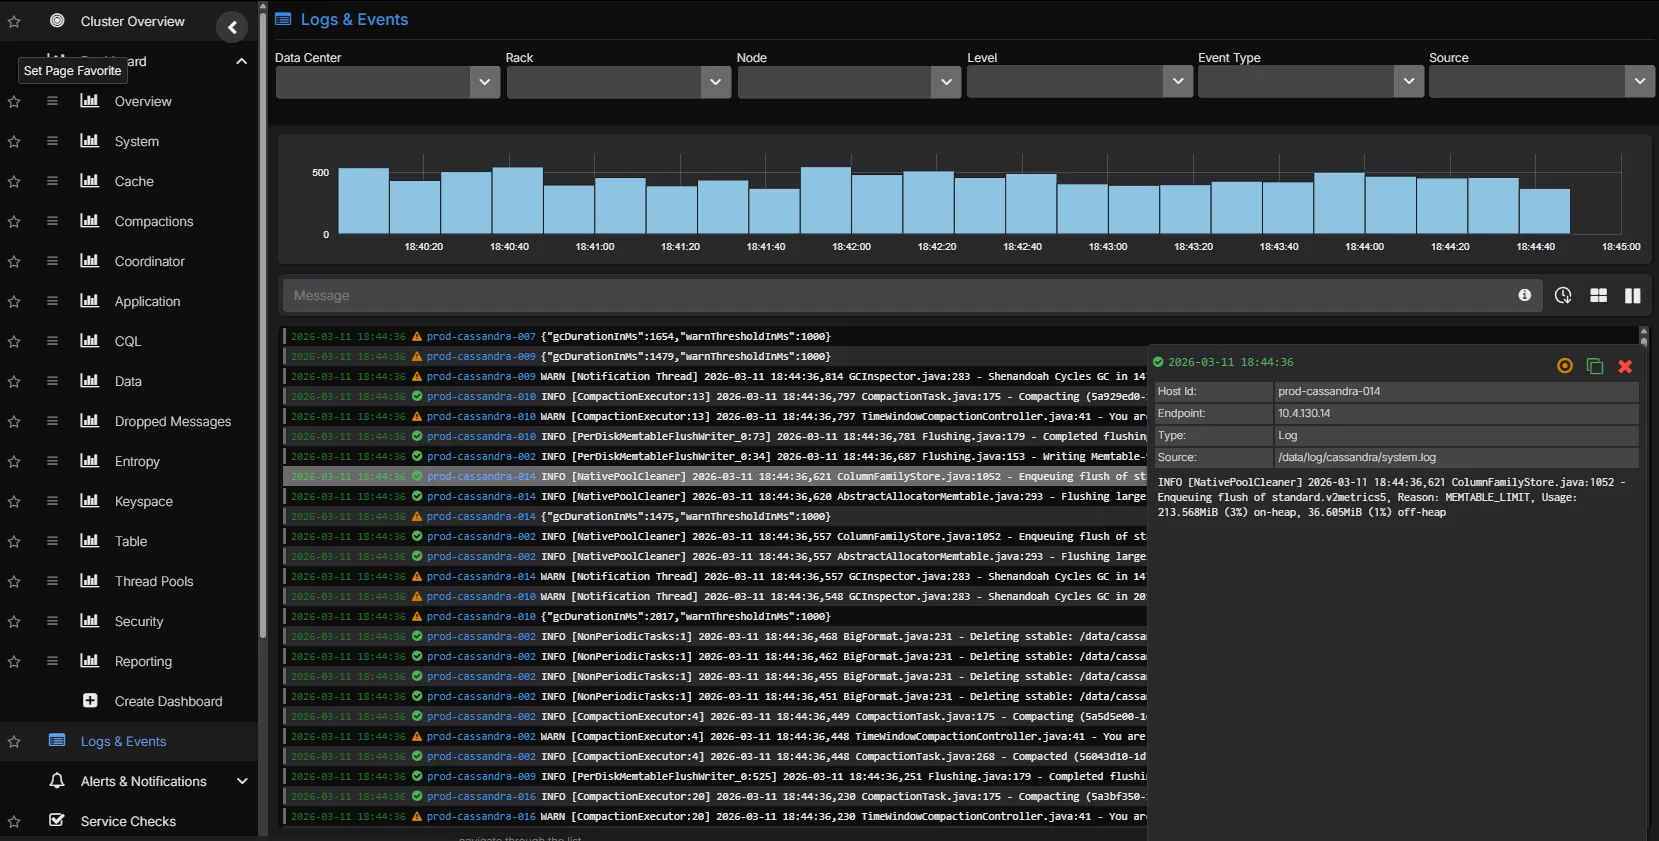The image size is (1659, 841).
Task: Click warning icon on prod-cassandra-007 gcDurationInMs row
Action: click(x=417, y=336)
